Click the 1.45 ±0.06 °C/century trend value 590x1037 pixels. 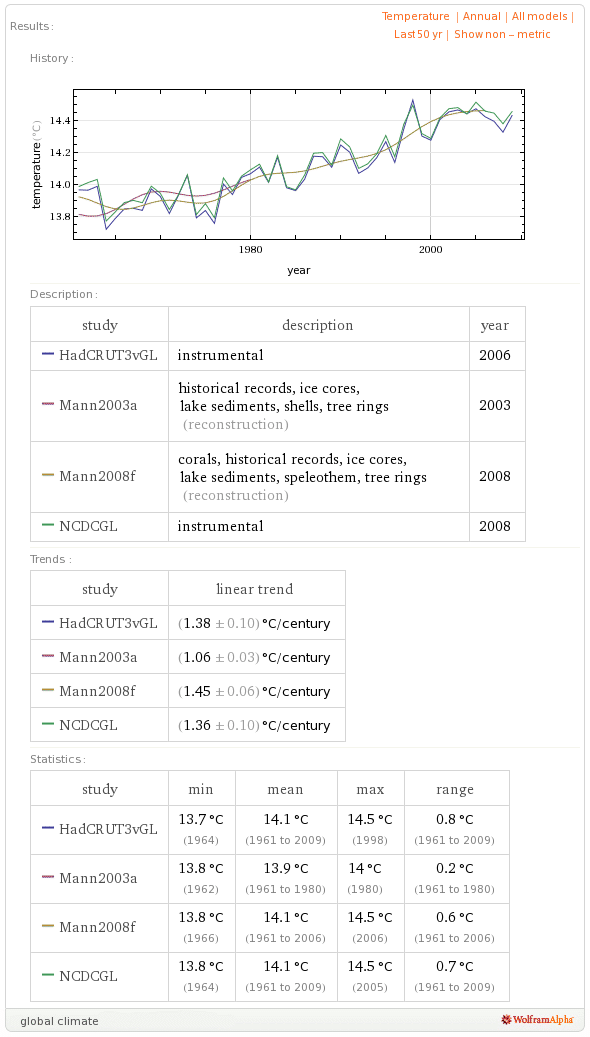tap(254, 691)
